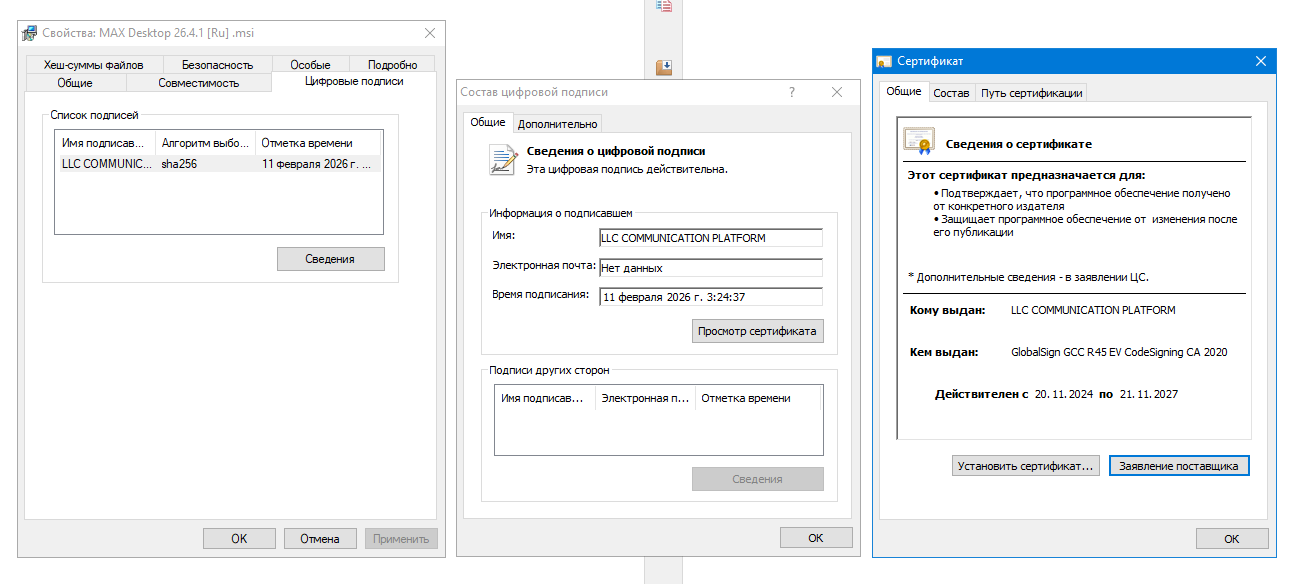Select Общие tab in Сертификат window

tap(904, 91)
